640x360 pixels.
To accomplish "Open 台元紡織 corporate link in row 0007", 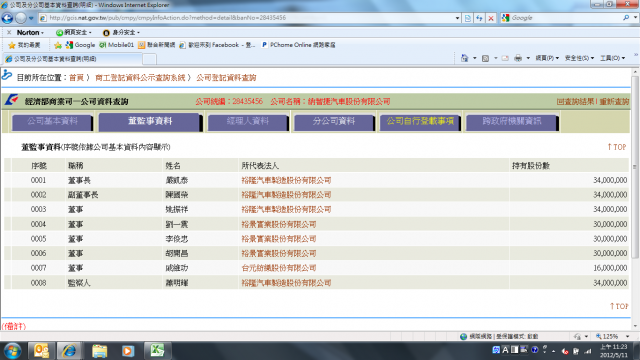I will 279,268.
